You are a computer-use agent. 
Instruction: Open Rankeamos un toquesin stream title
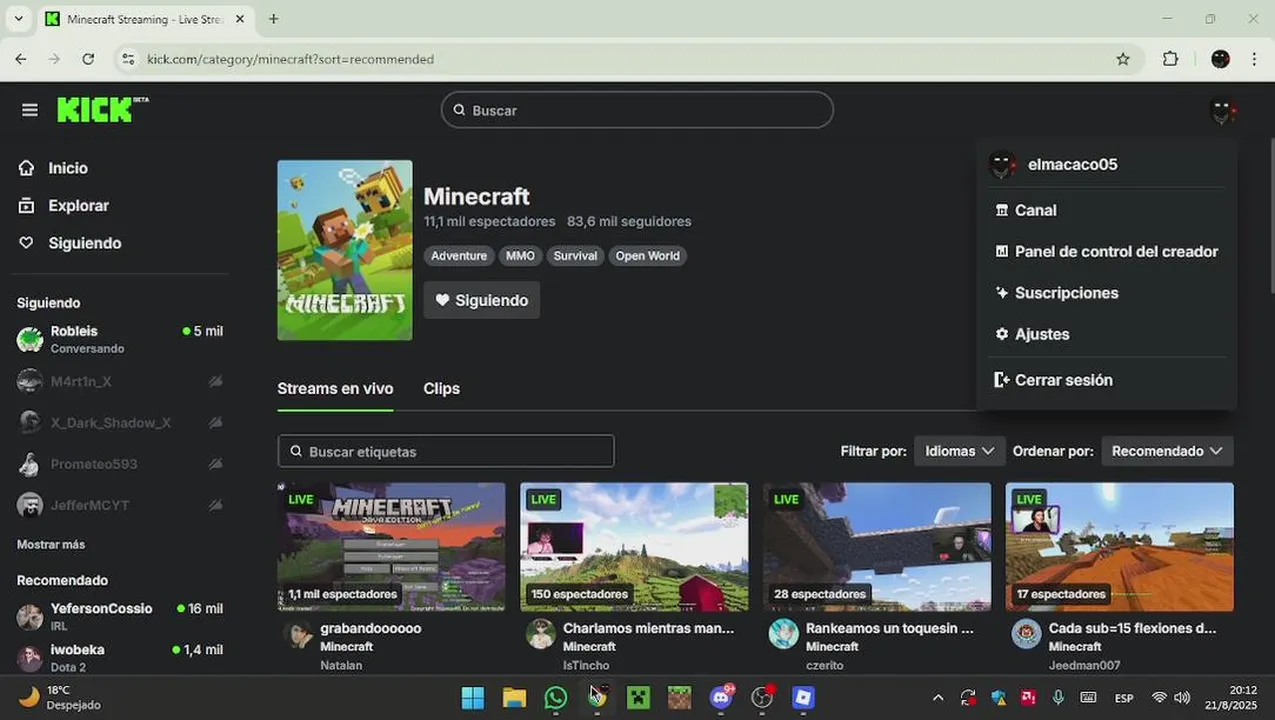click(x=890, y=628)
